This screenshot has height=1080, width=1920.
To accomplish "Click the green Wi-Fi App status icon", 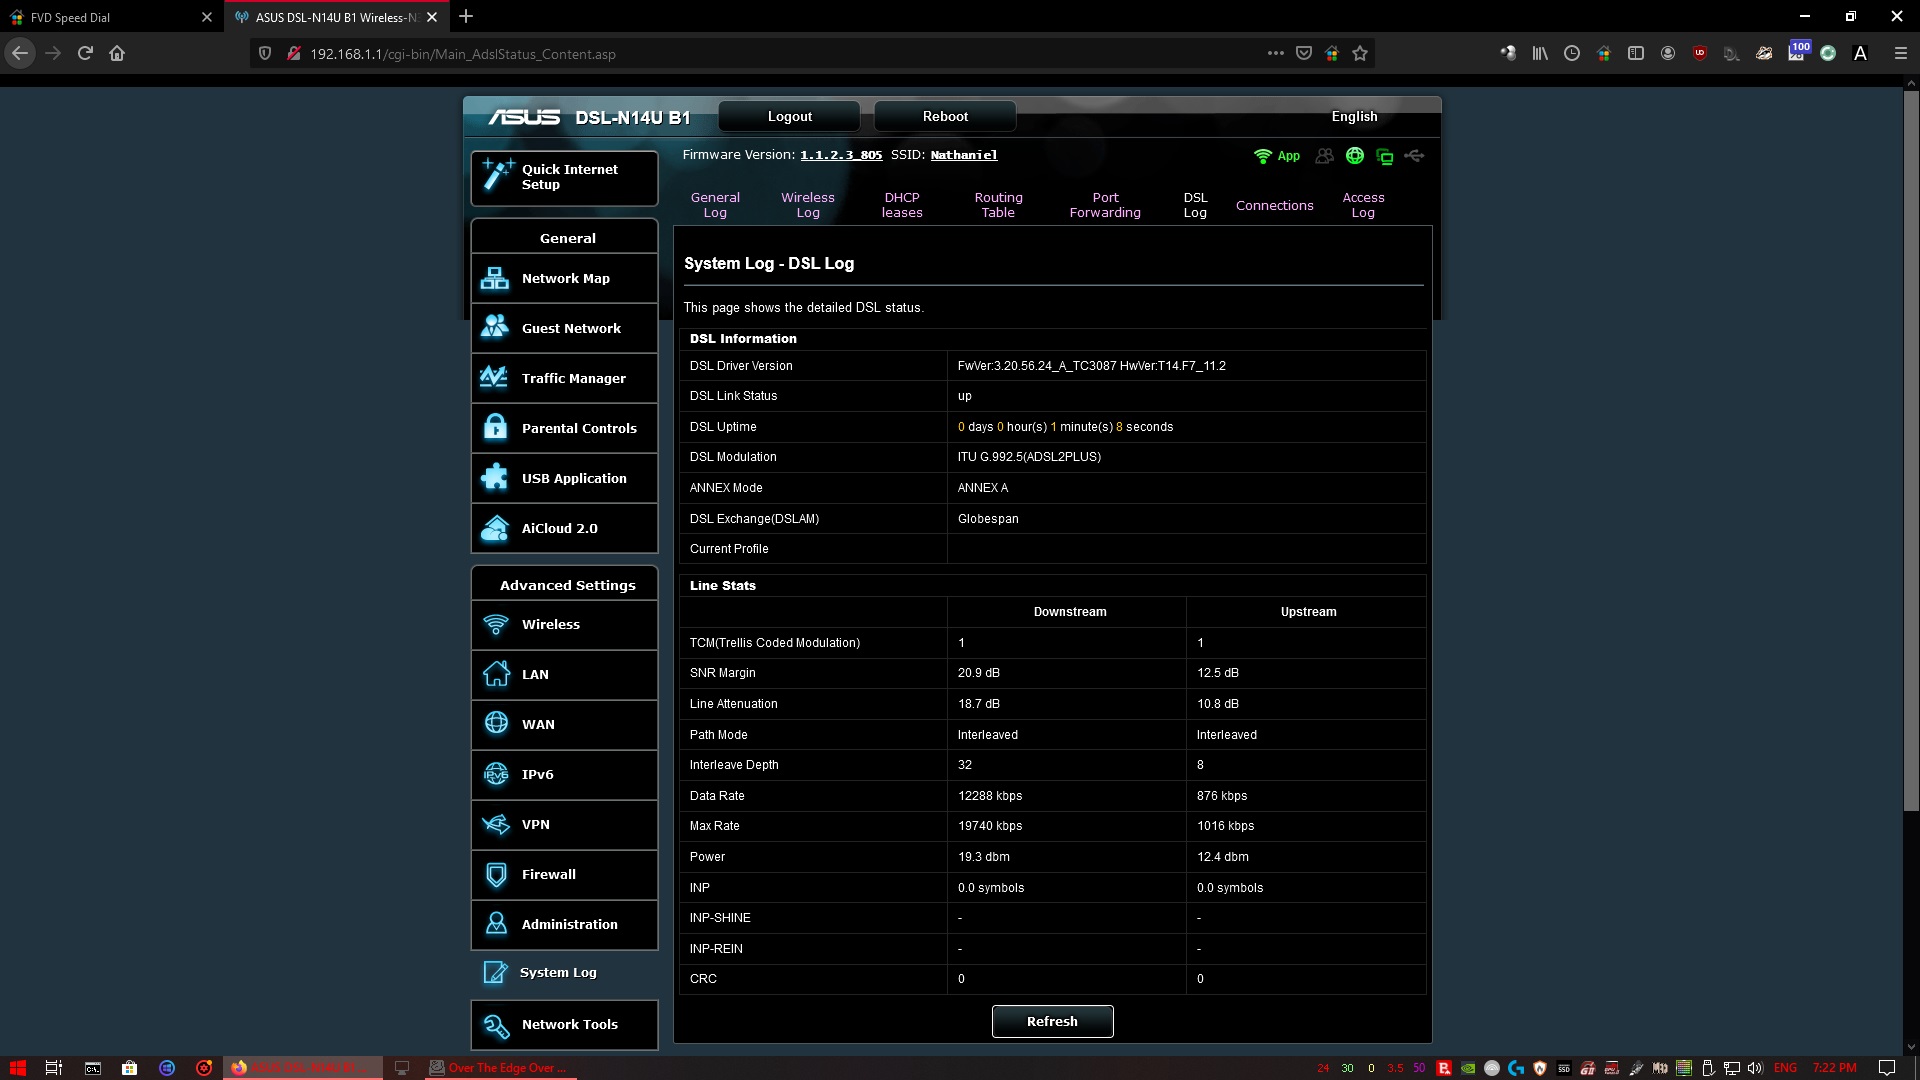I will pos(1276,156).
